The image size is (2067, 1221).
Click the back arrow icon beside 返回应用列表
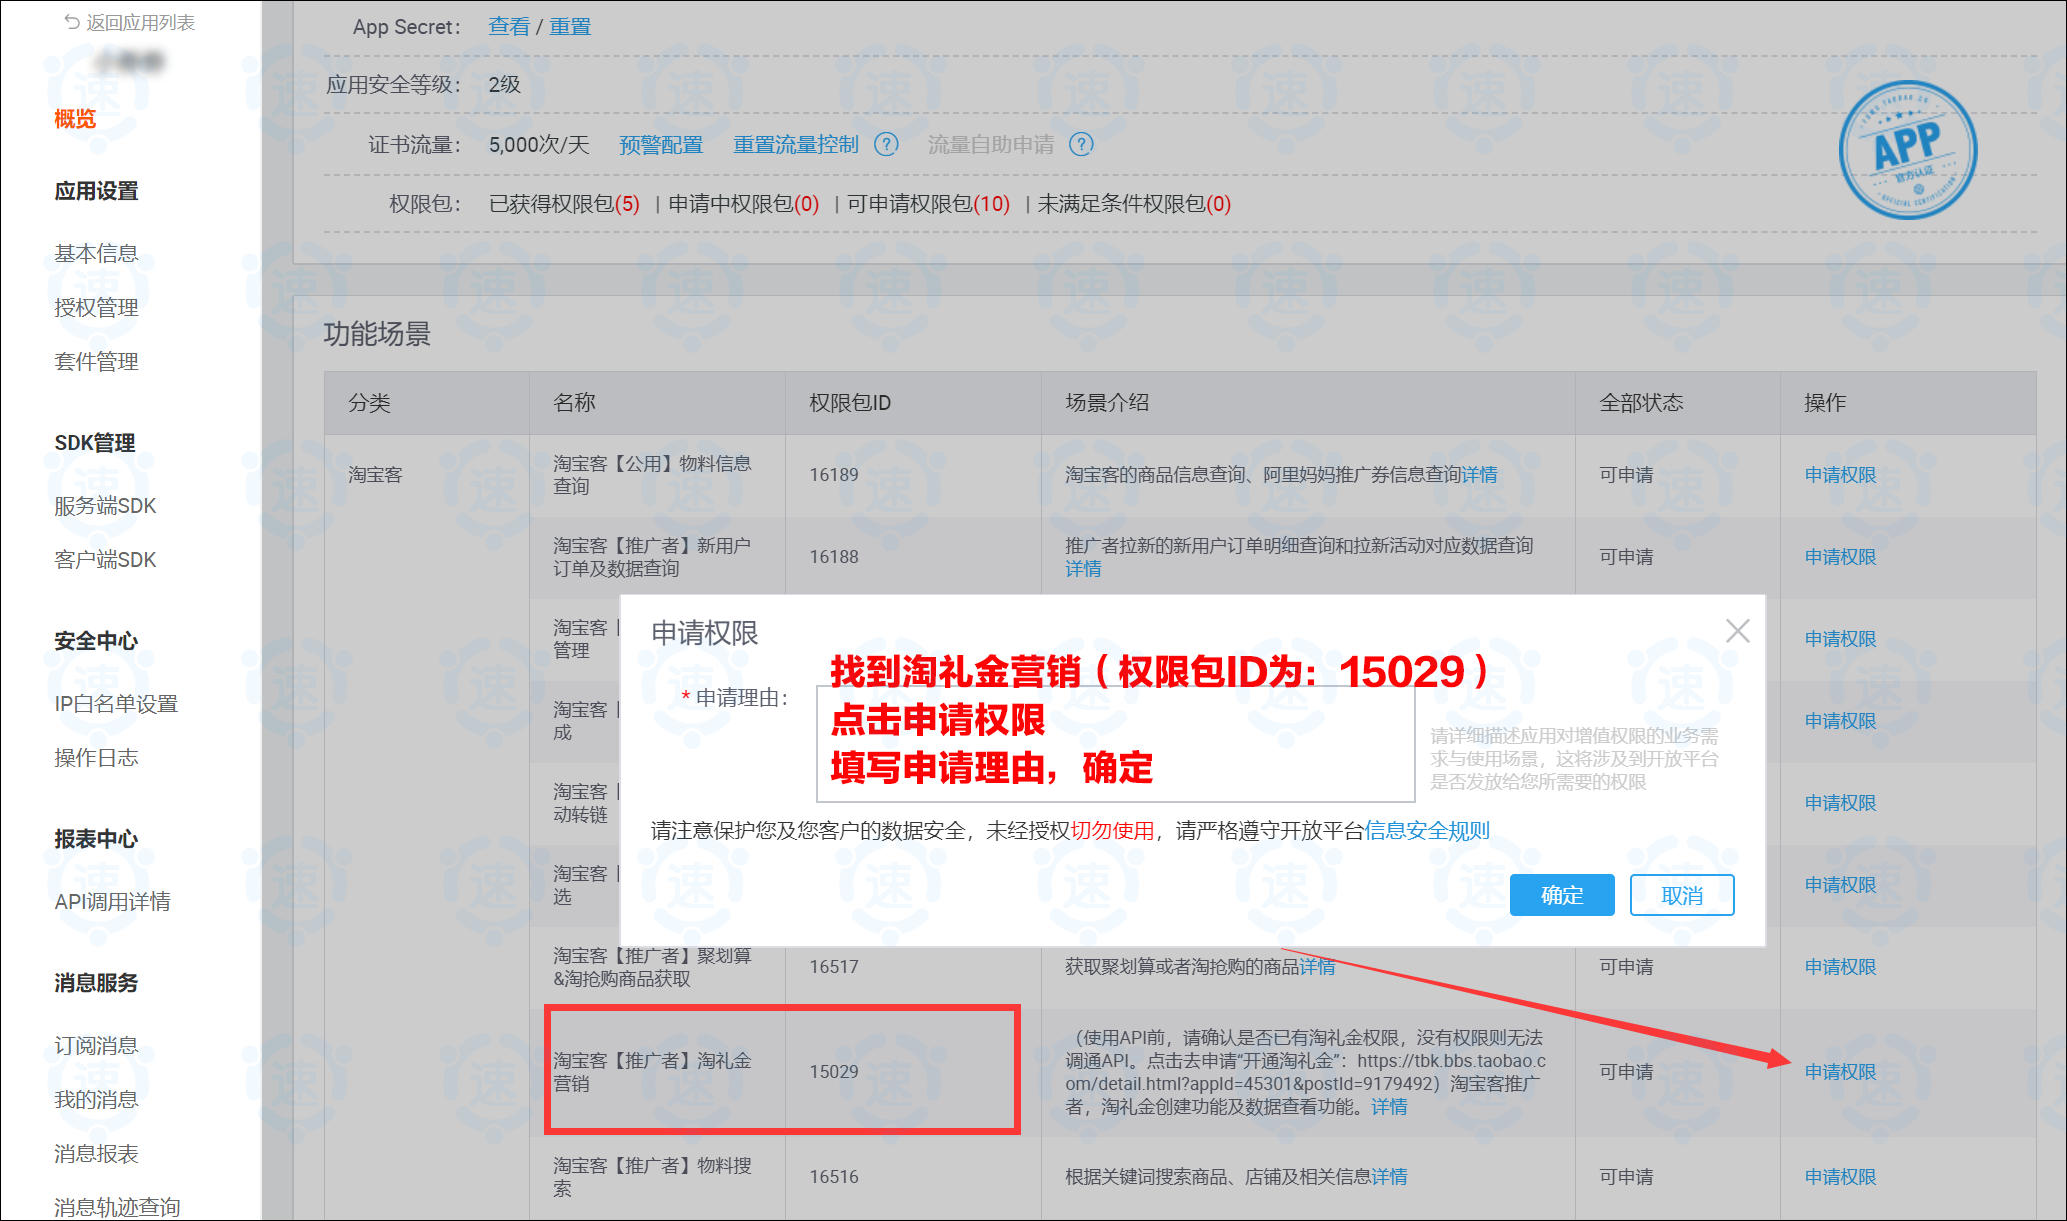[x=72, y=22]
